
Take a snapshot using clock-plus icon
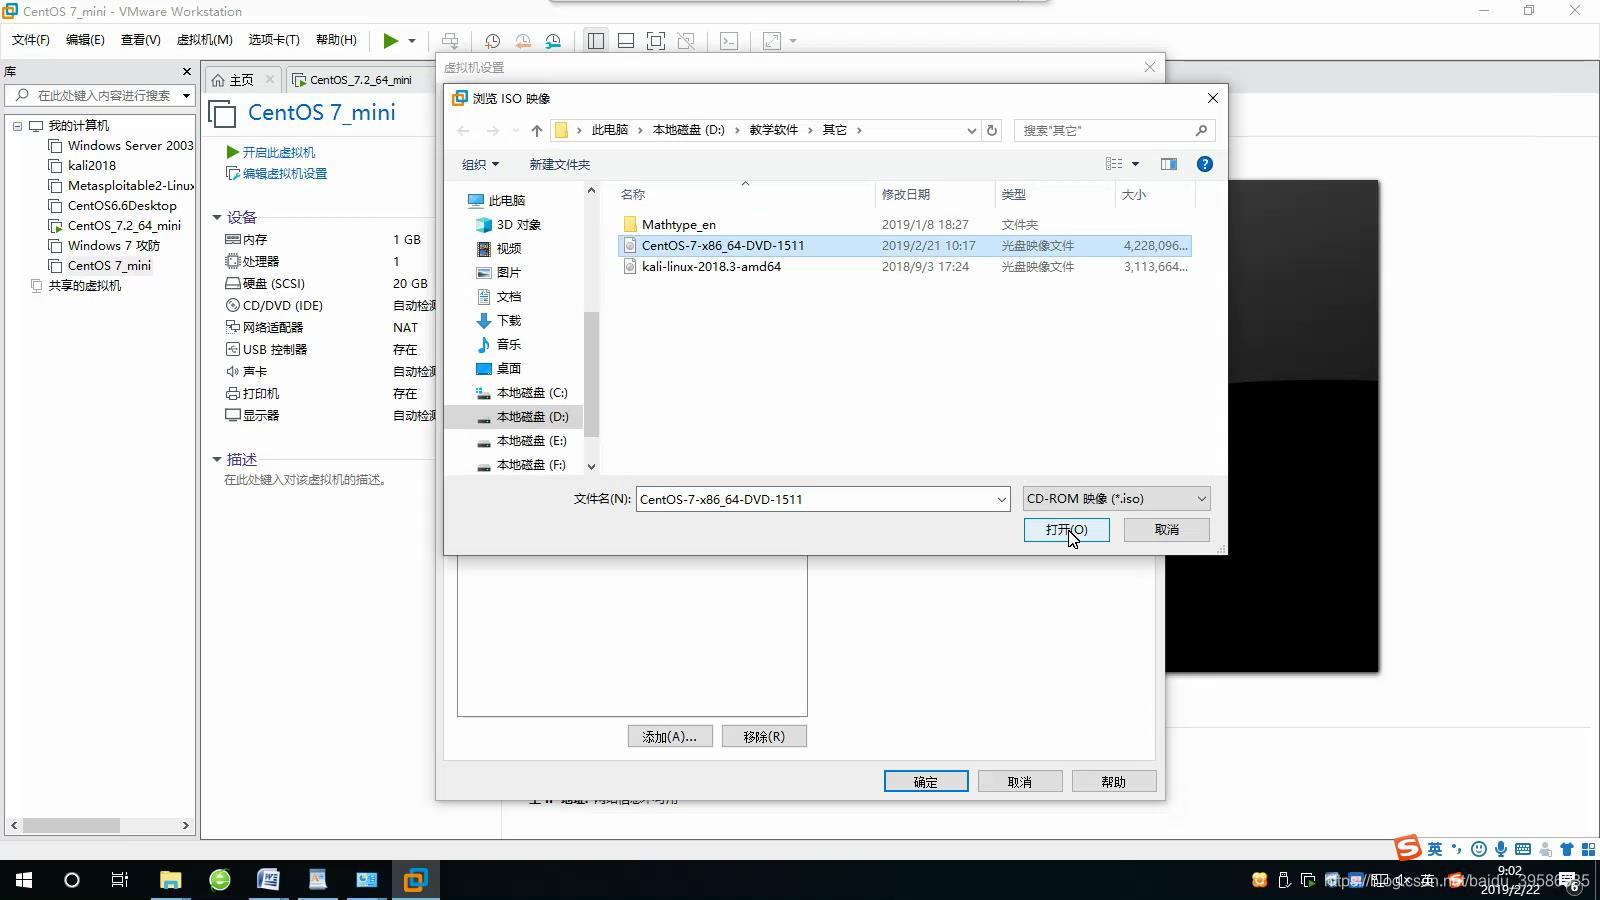pyautogui.click(x=492, y=41)
